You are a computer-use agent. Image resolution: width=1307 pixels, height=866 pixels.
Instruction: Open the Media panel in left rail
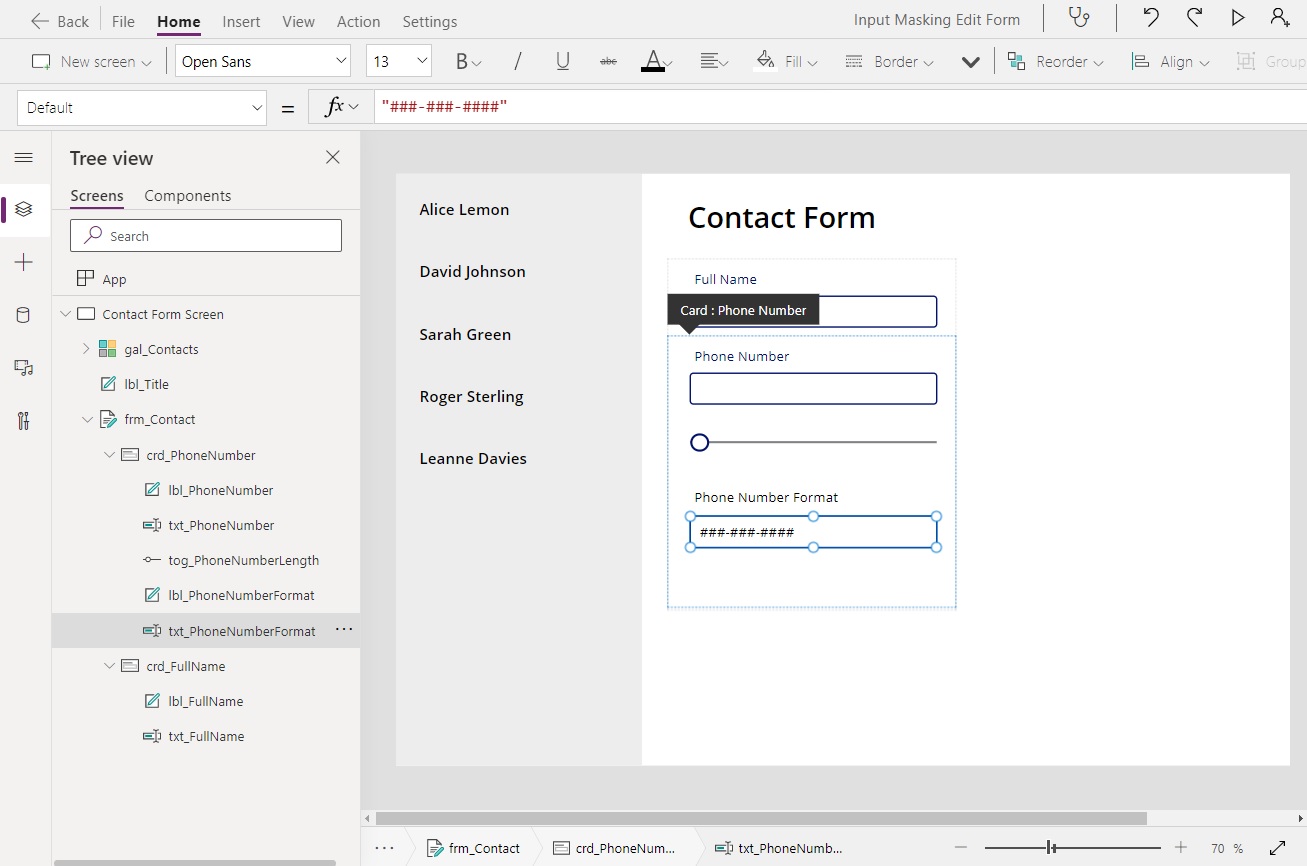[x=25, y=368]
